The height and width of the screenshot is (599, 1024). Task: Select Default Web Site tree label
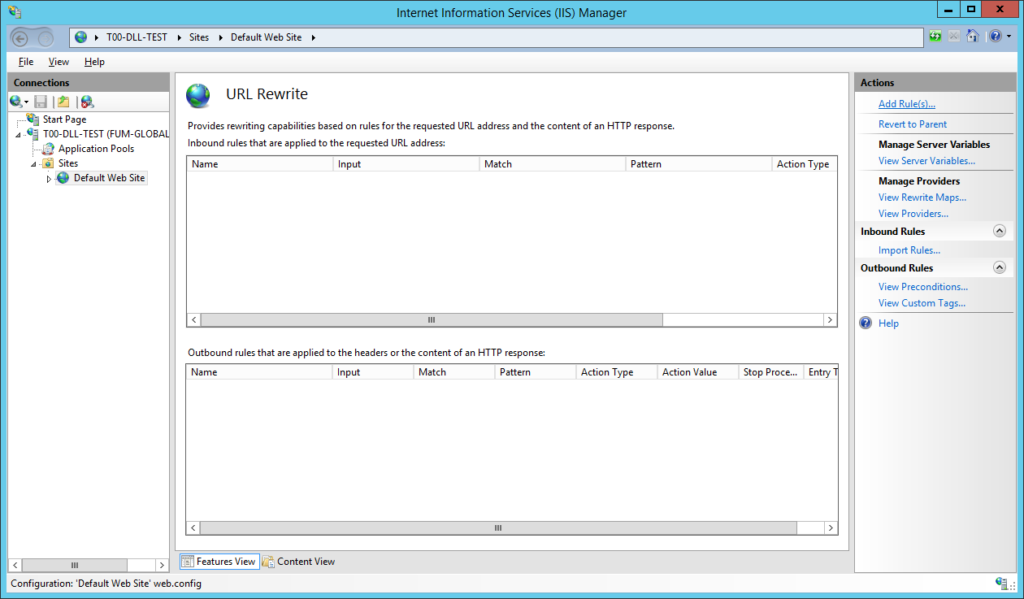[109, 178]
